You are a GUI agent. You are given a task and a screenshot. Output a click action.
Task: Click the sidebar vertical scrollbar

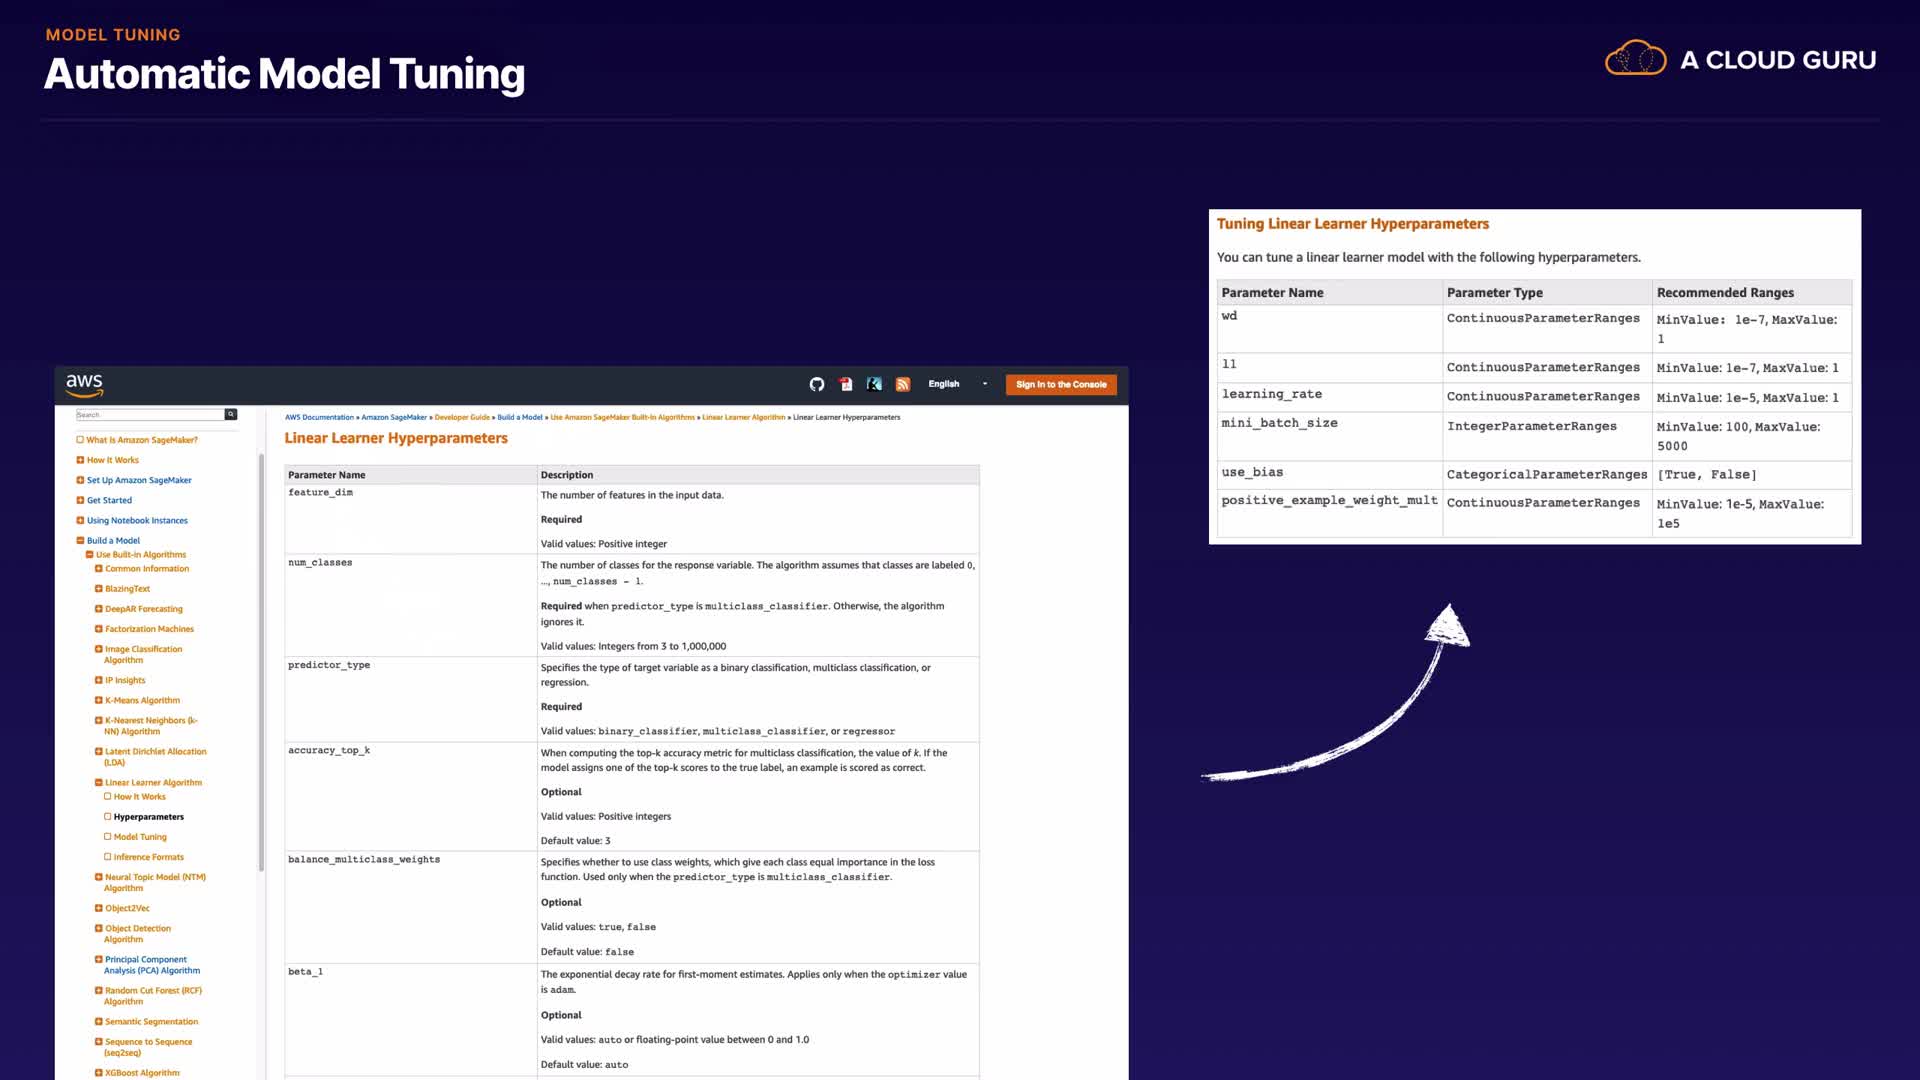(261, 660)
